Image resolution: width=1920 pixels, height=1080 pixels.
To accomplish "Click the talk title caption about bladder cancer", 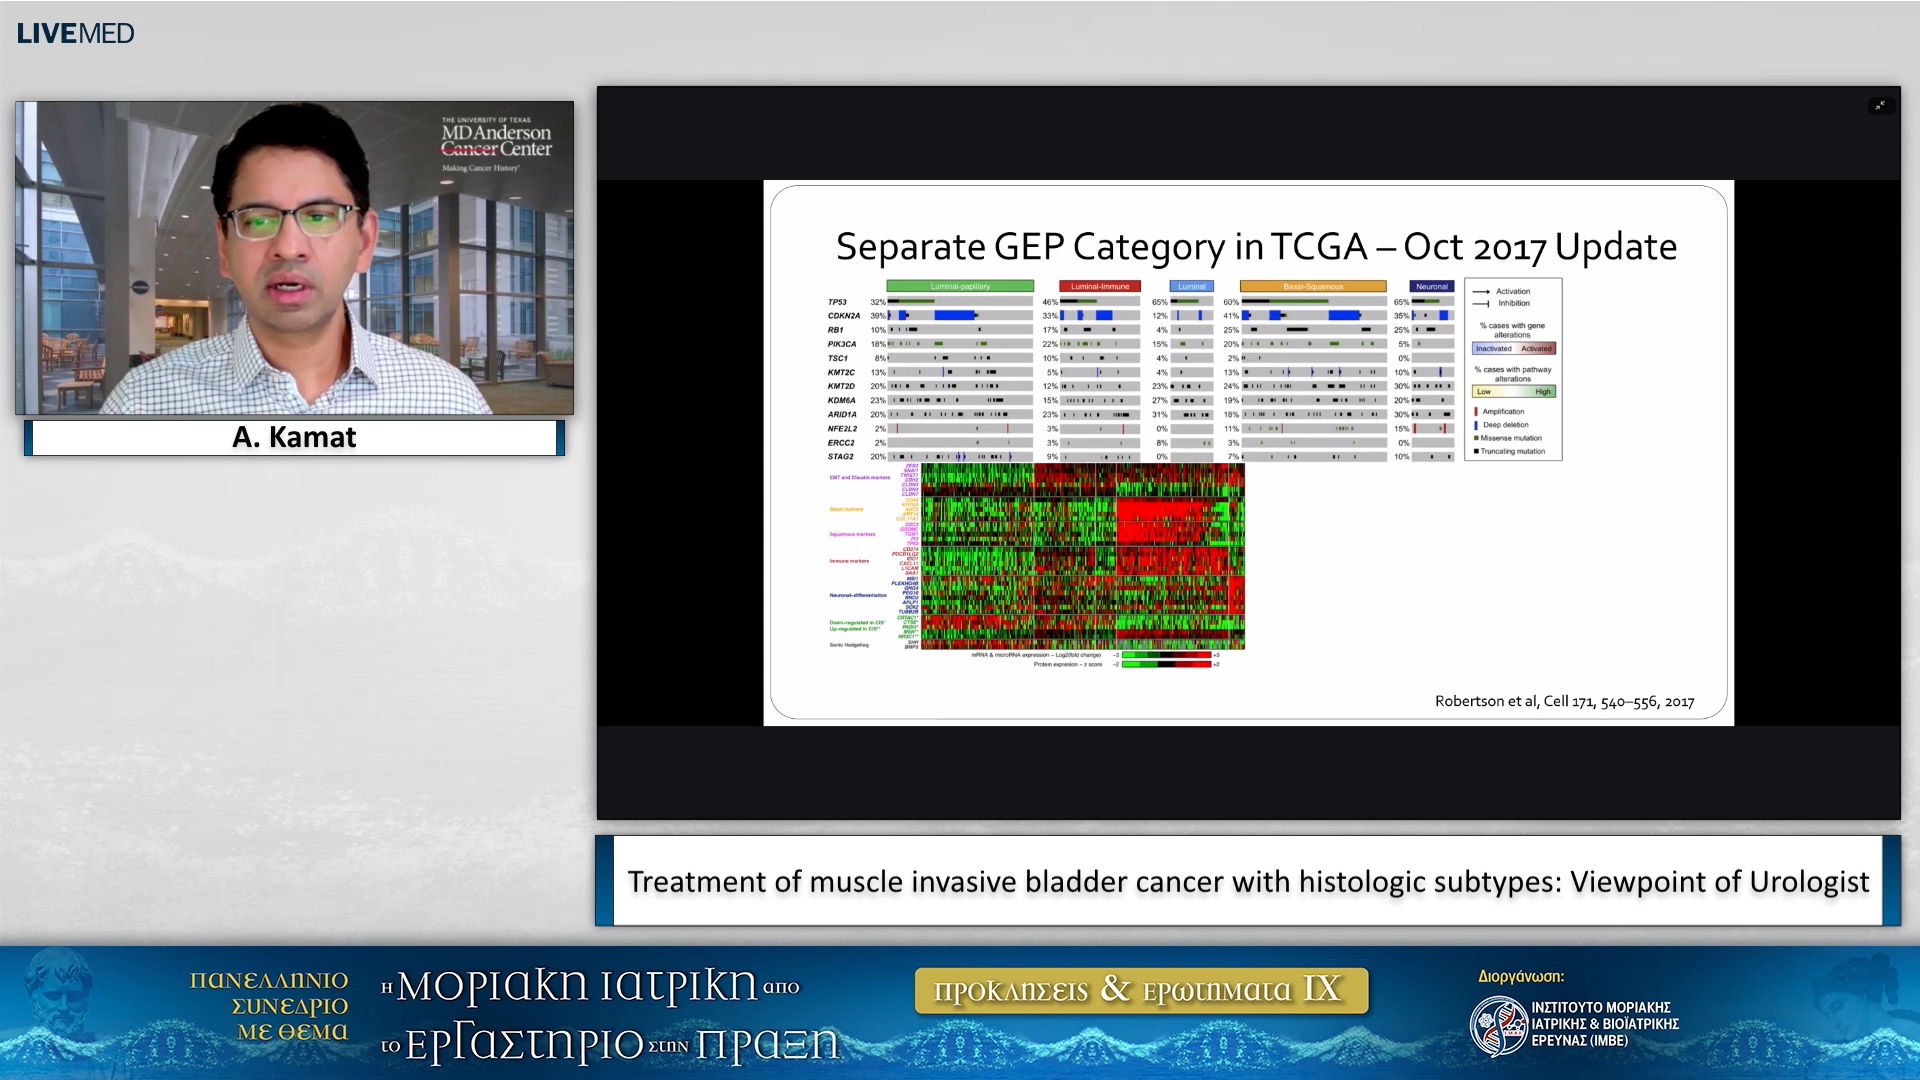I will click(1247, 881).
